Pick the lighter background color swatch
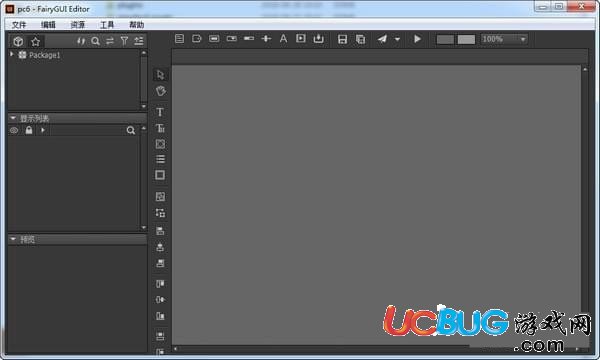This screenshot has height=360, width=600. [466, 39]
